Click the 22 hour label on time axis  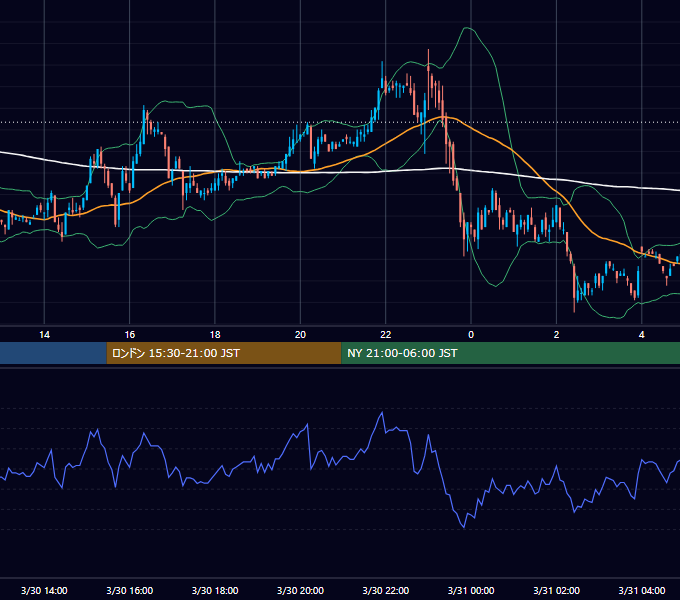tap(386, 335)
